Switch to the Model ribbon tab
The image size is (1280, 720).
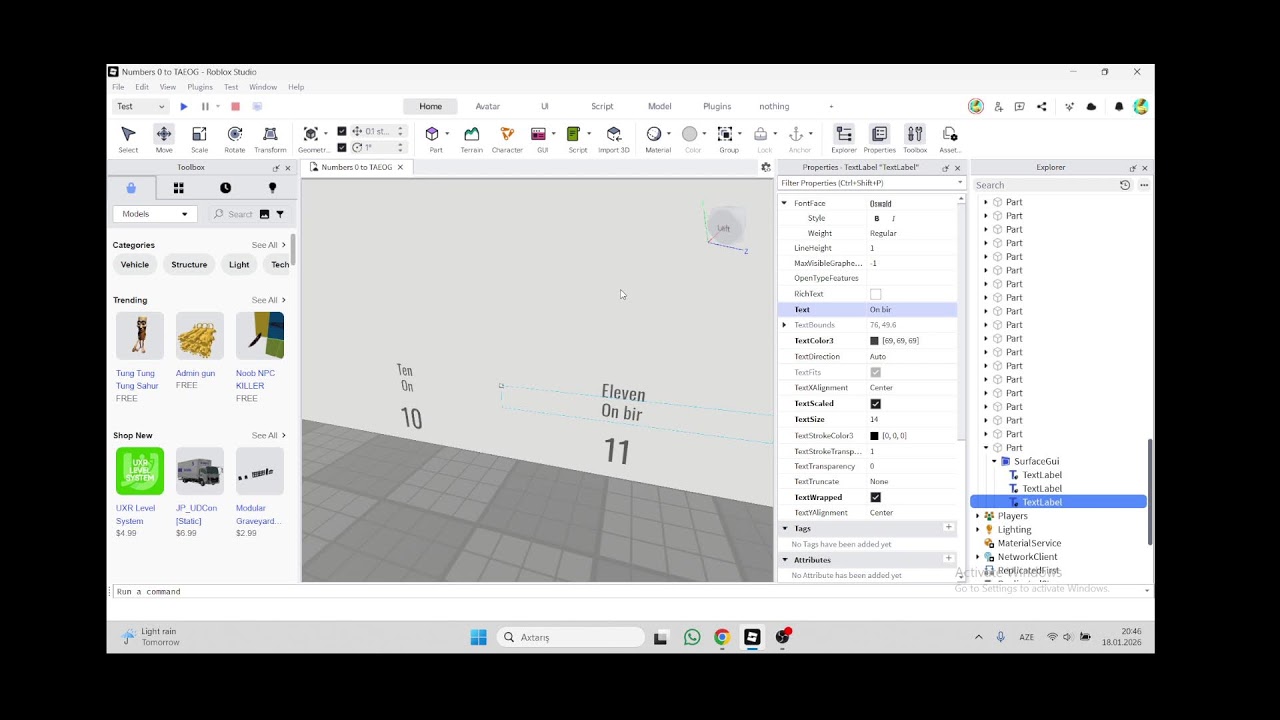click(659, 106)
